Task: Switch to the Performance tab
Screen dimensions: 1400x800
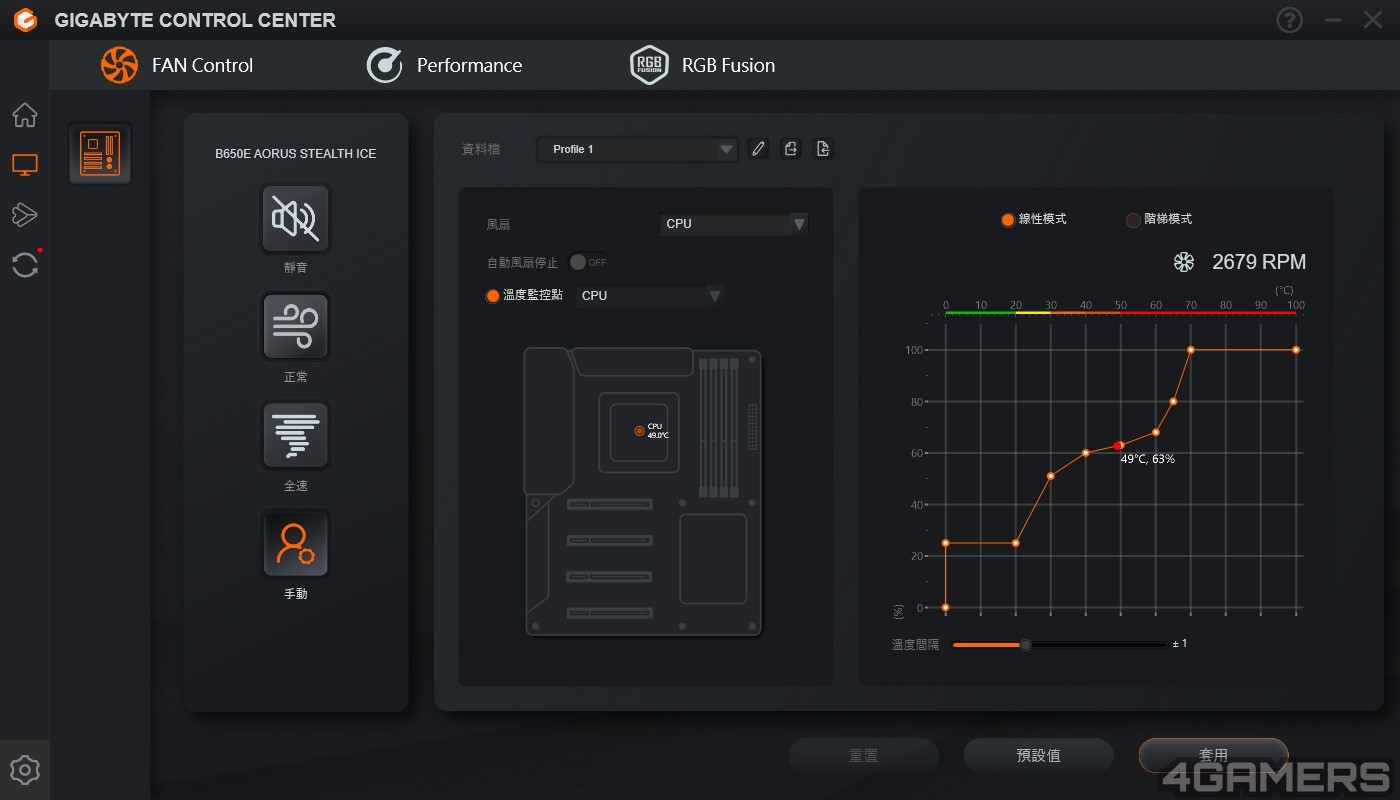Action: (x=445, y=65)
